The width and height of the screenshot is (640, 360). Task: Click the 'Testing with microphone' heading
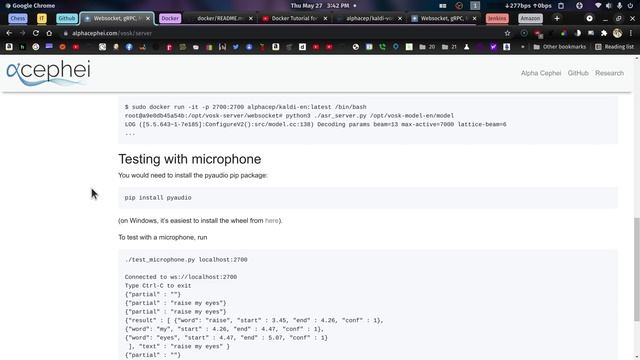point(190,159)
